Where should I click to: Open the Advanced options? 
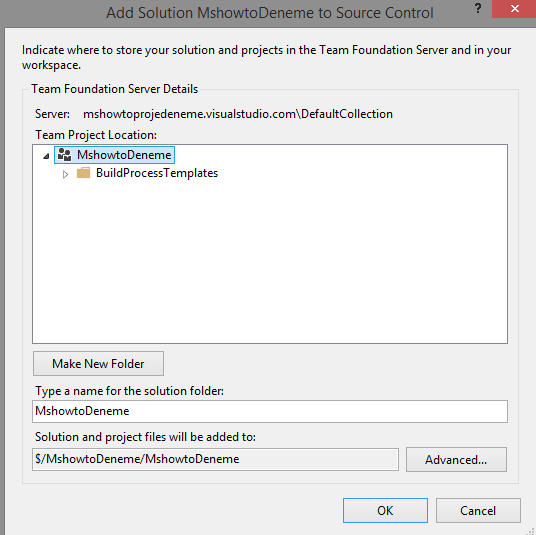456,460
